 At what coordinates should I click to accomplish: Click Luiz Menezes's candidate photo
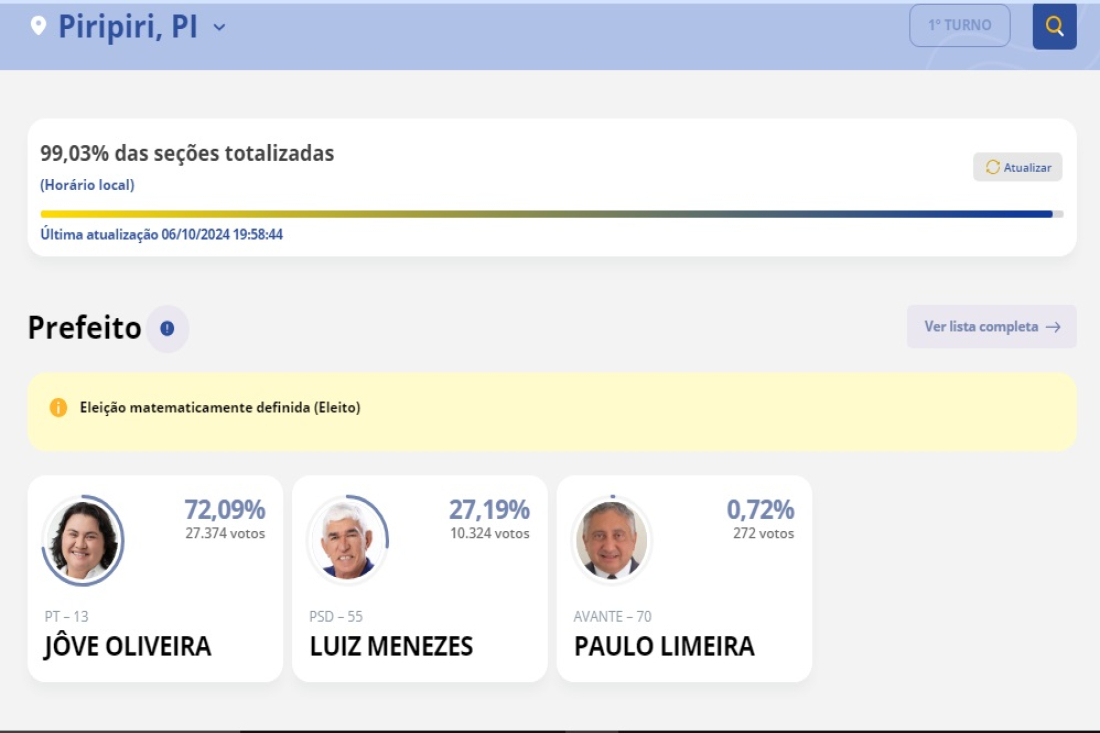(x=348, y=540)
